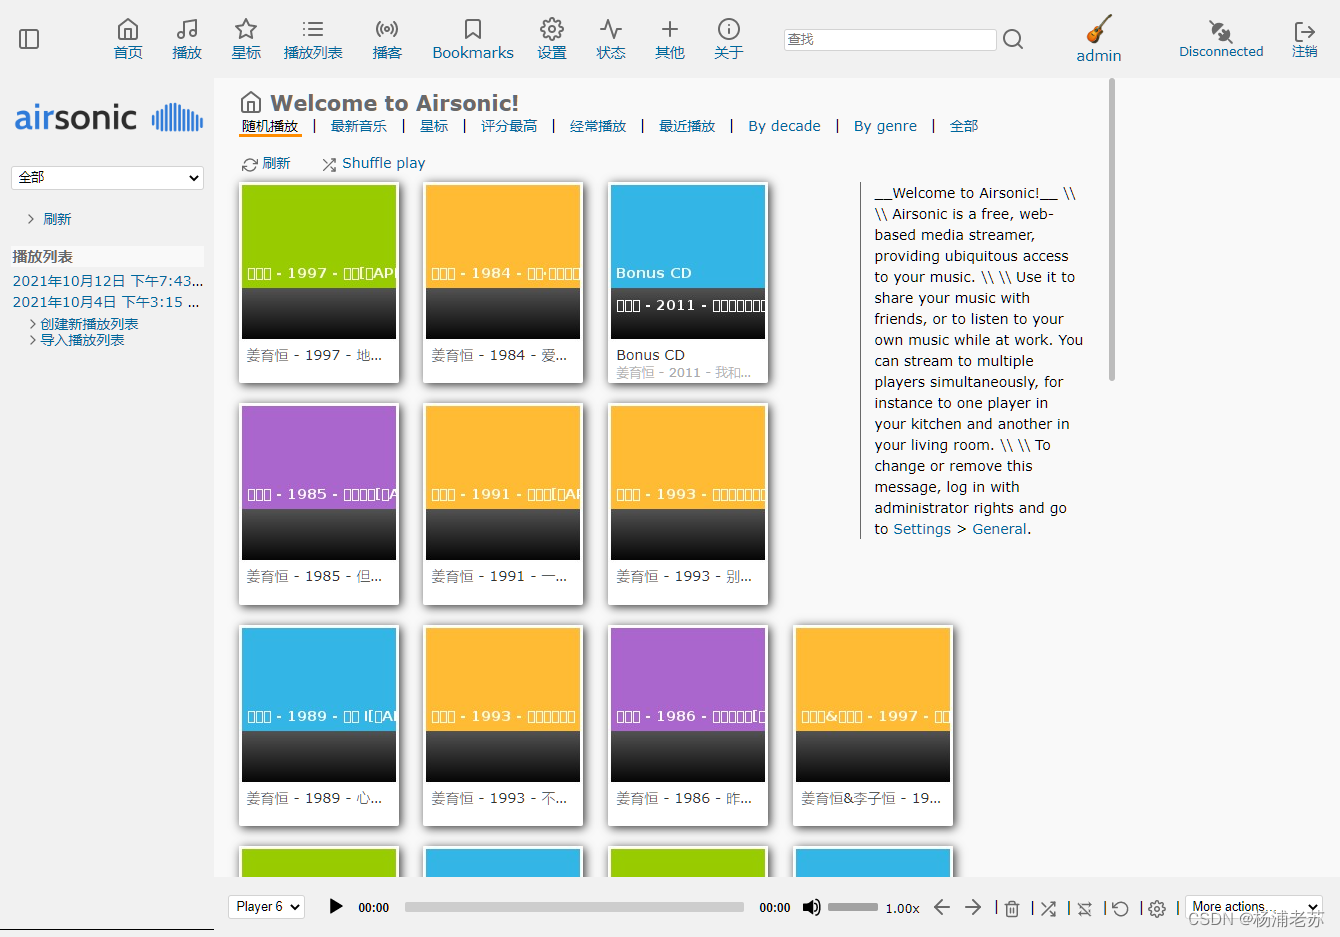Viewport: 1340px width, 937px height.
Task: Open Bookmarks icon in top bar
Action: pyautogui.click(x=473, y=30)
